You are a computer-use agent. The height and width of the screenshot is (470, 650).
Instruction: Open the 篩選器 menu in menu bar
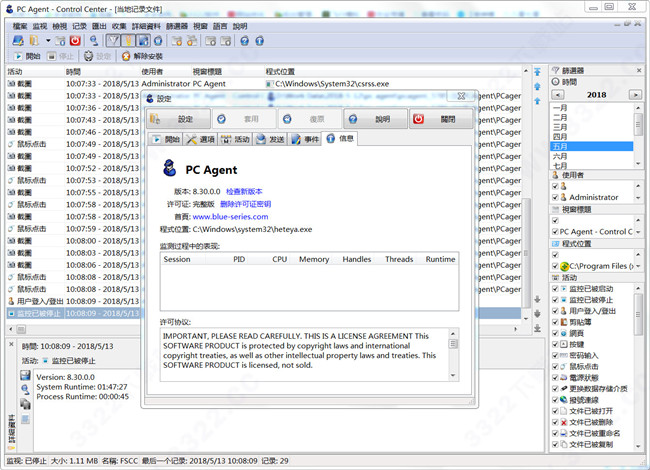pos(176,25)
